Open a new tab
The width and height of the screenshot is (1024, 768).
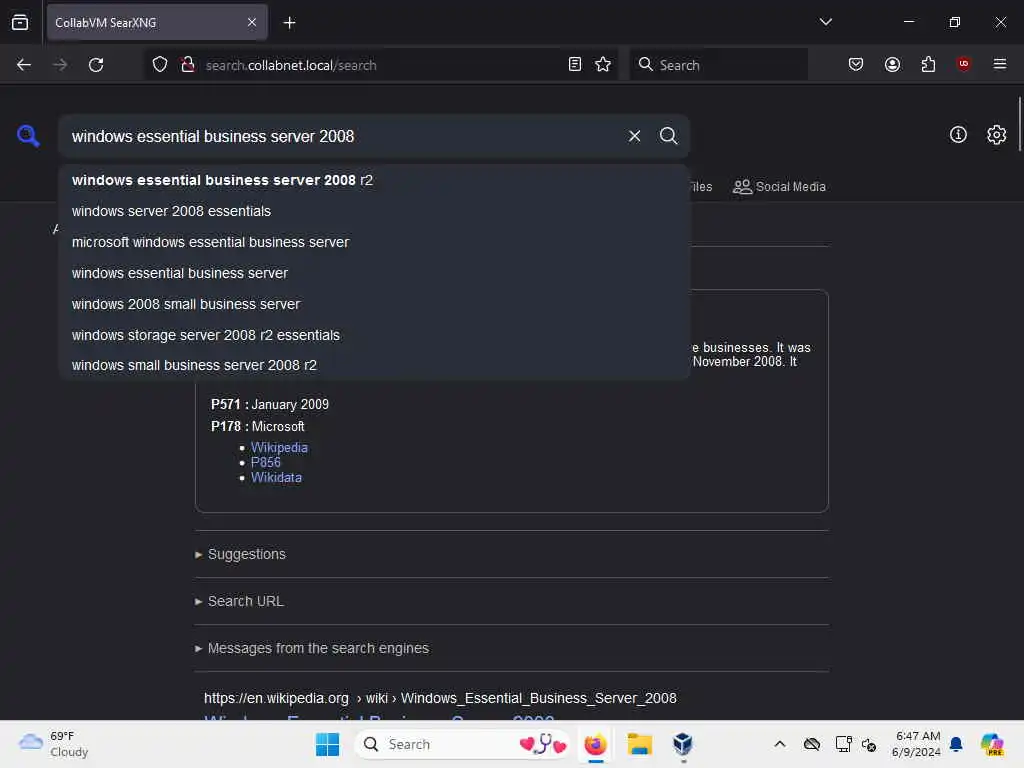tap(289, 23)
